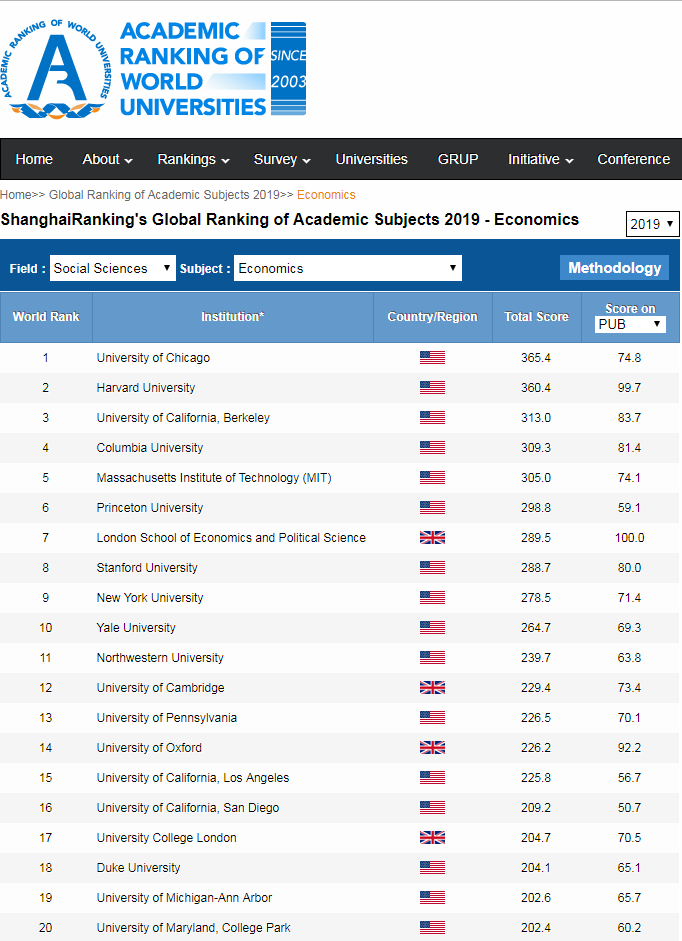The image size is (682, 941).
Task: Open Princeton University link
Action: [x=149, y=508]
